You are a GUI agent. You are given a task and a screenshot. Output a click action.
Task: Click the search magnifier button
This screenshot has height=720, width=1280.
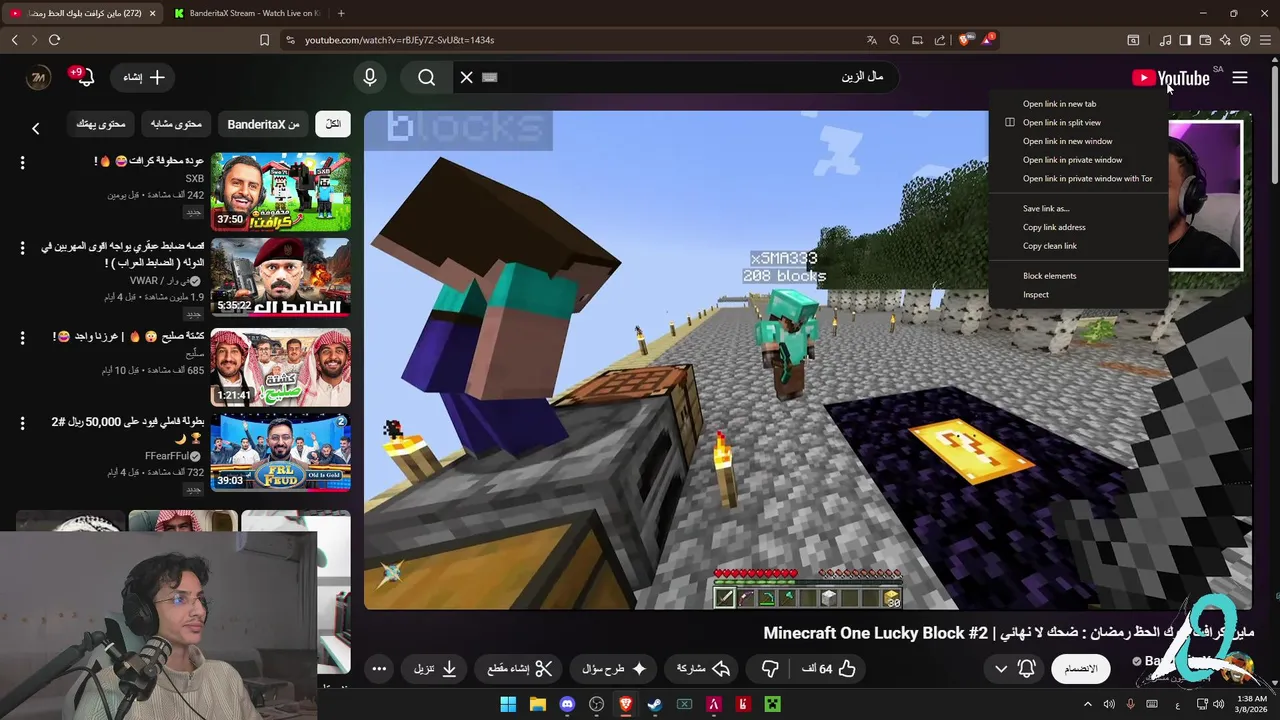coord(427,77)
